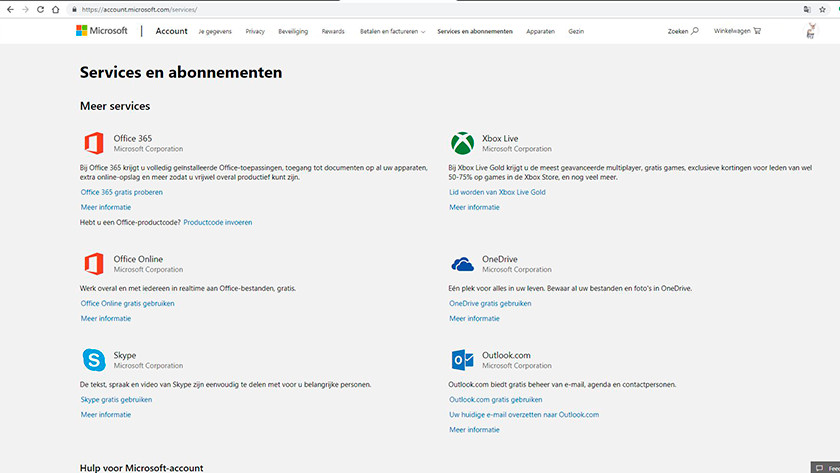Click the Office 365 logo icon
Viewport: 840px width, 473px height.
coord(93,143)
